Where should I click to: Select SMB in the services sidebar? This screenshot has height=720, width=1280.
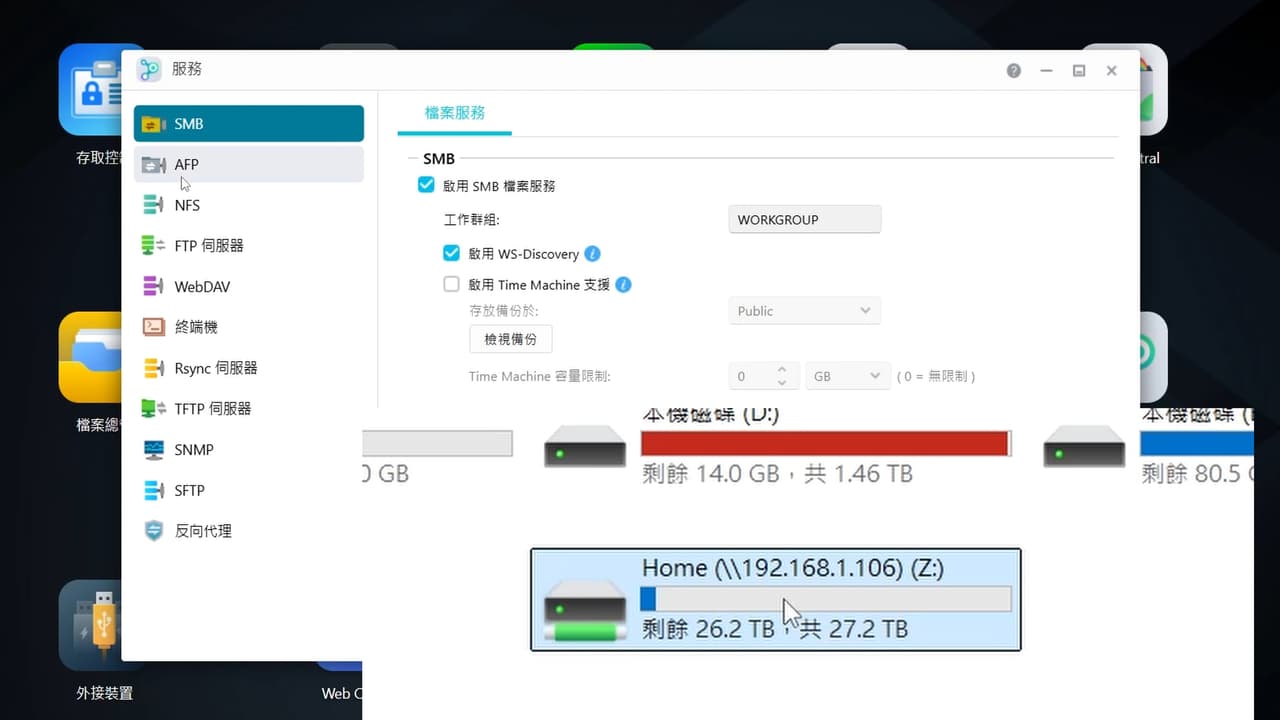[248, 124]
